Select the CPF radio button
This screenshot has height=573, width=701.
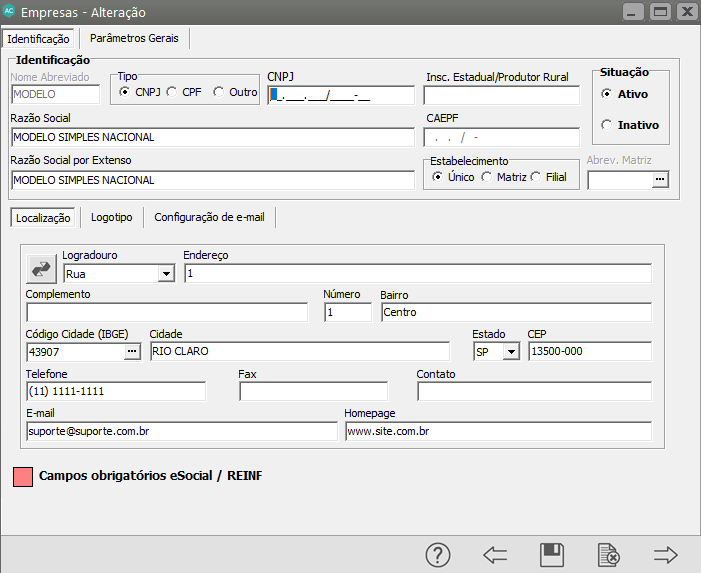173,92
